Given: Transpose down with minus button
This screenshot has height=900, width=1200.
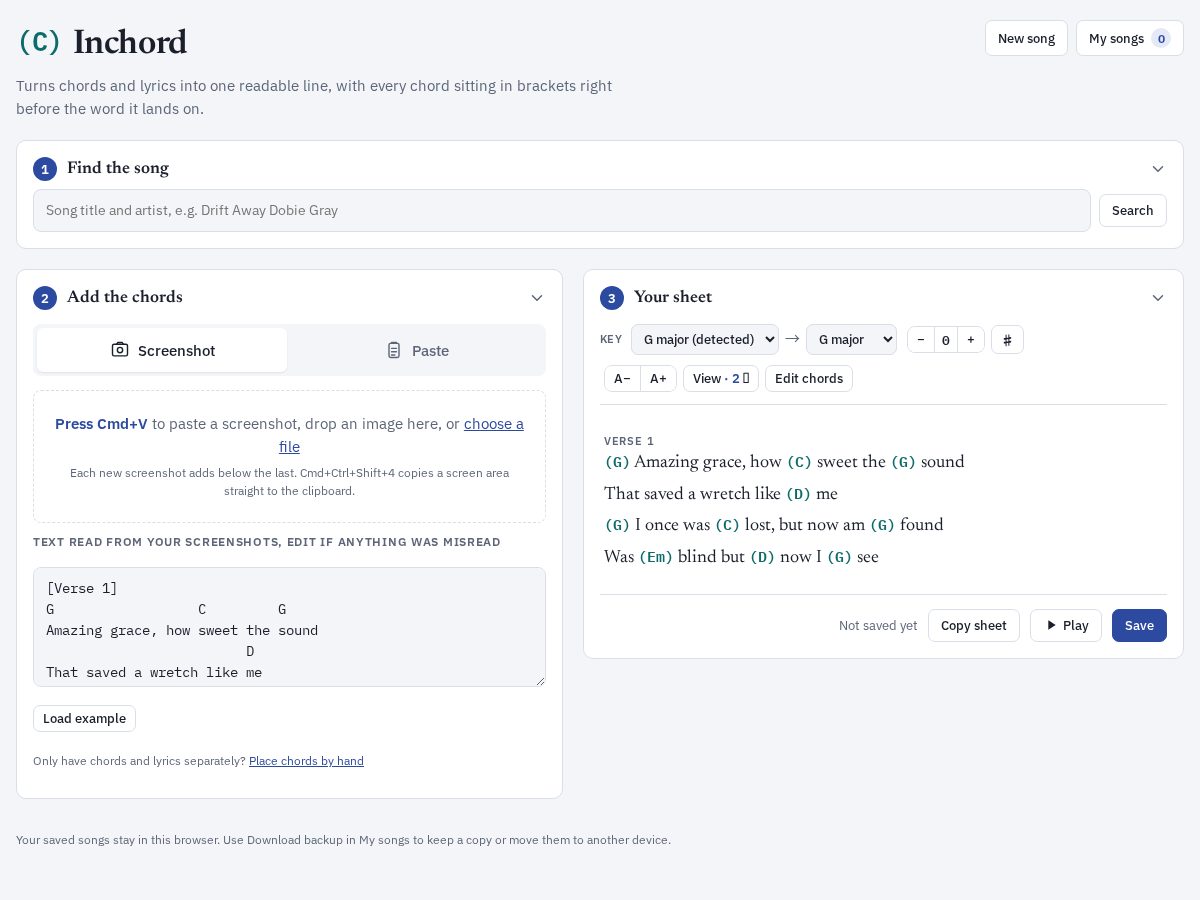Looking at the screenshot, I should (x=920, y=340).
